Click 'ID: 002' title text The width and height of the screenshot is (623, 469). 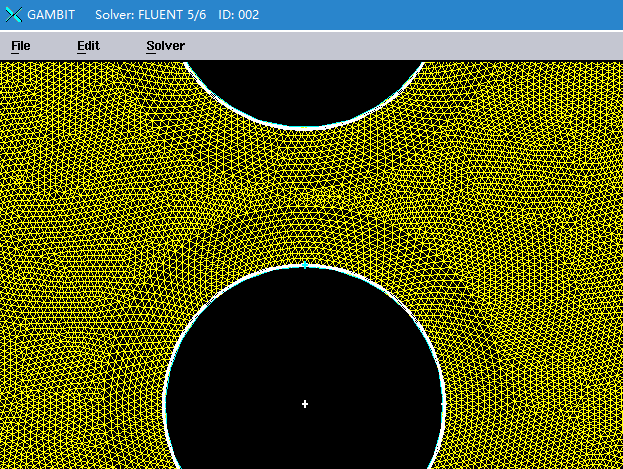tap(238, 15)
